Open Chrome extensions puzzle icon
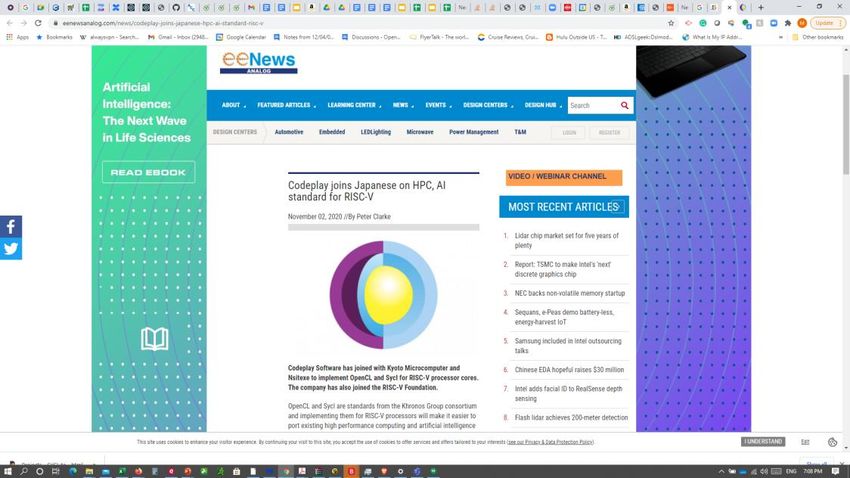This screenshot has width=850, height=478. coord(788,23)
